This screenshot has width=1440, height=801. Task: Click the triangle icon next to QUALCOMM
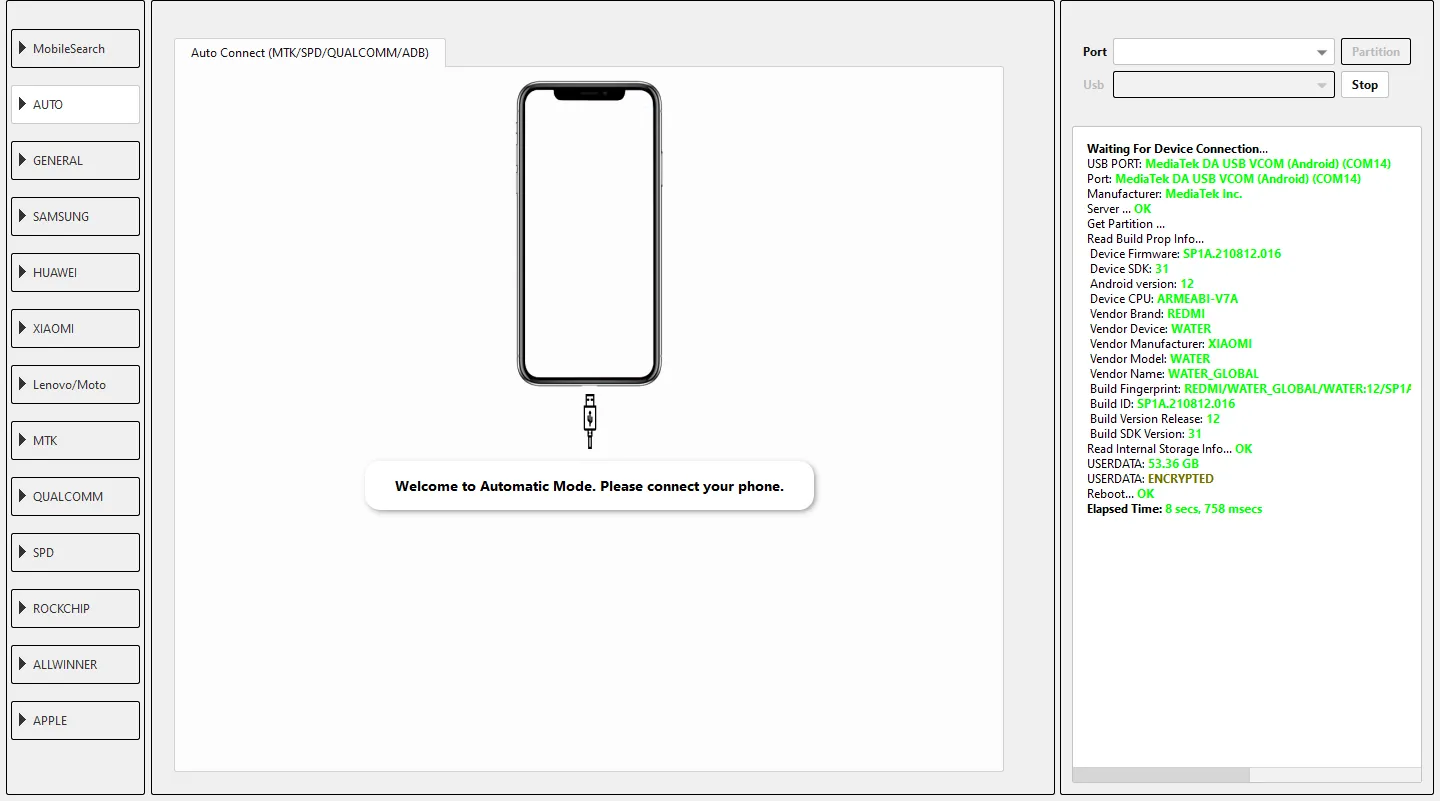23,496
